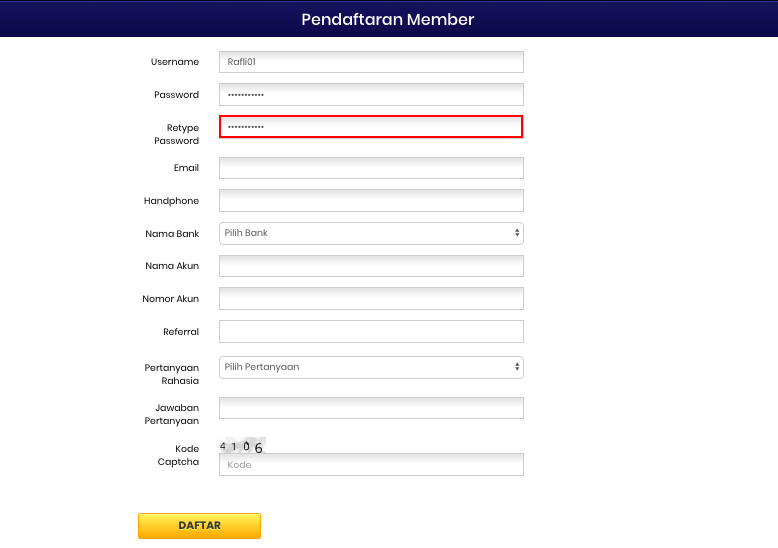This screenshot has width=778, height=548.
Task: Click the Pertanyaan Rahasia label text
Action: 172,374
